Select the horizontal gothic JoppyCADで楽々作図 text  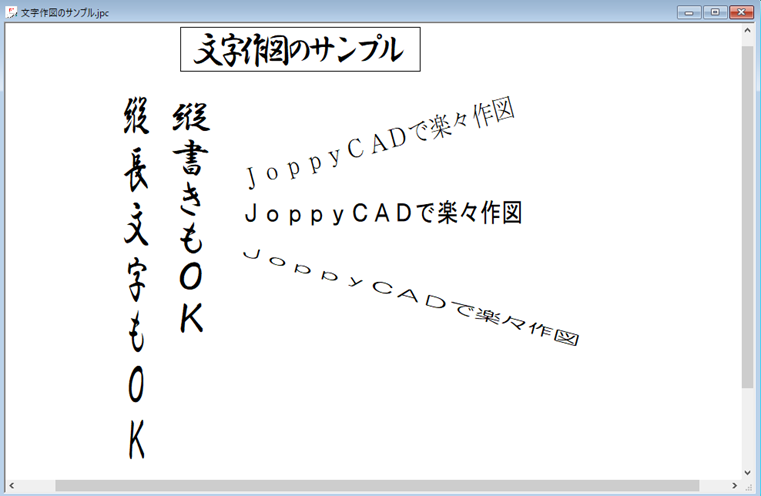click(x=383, y=213)
